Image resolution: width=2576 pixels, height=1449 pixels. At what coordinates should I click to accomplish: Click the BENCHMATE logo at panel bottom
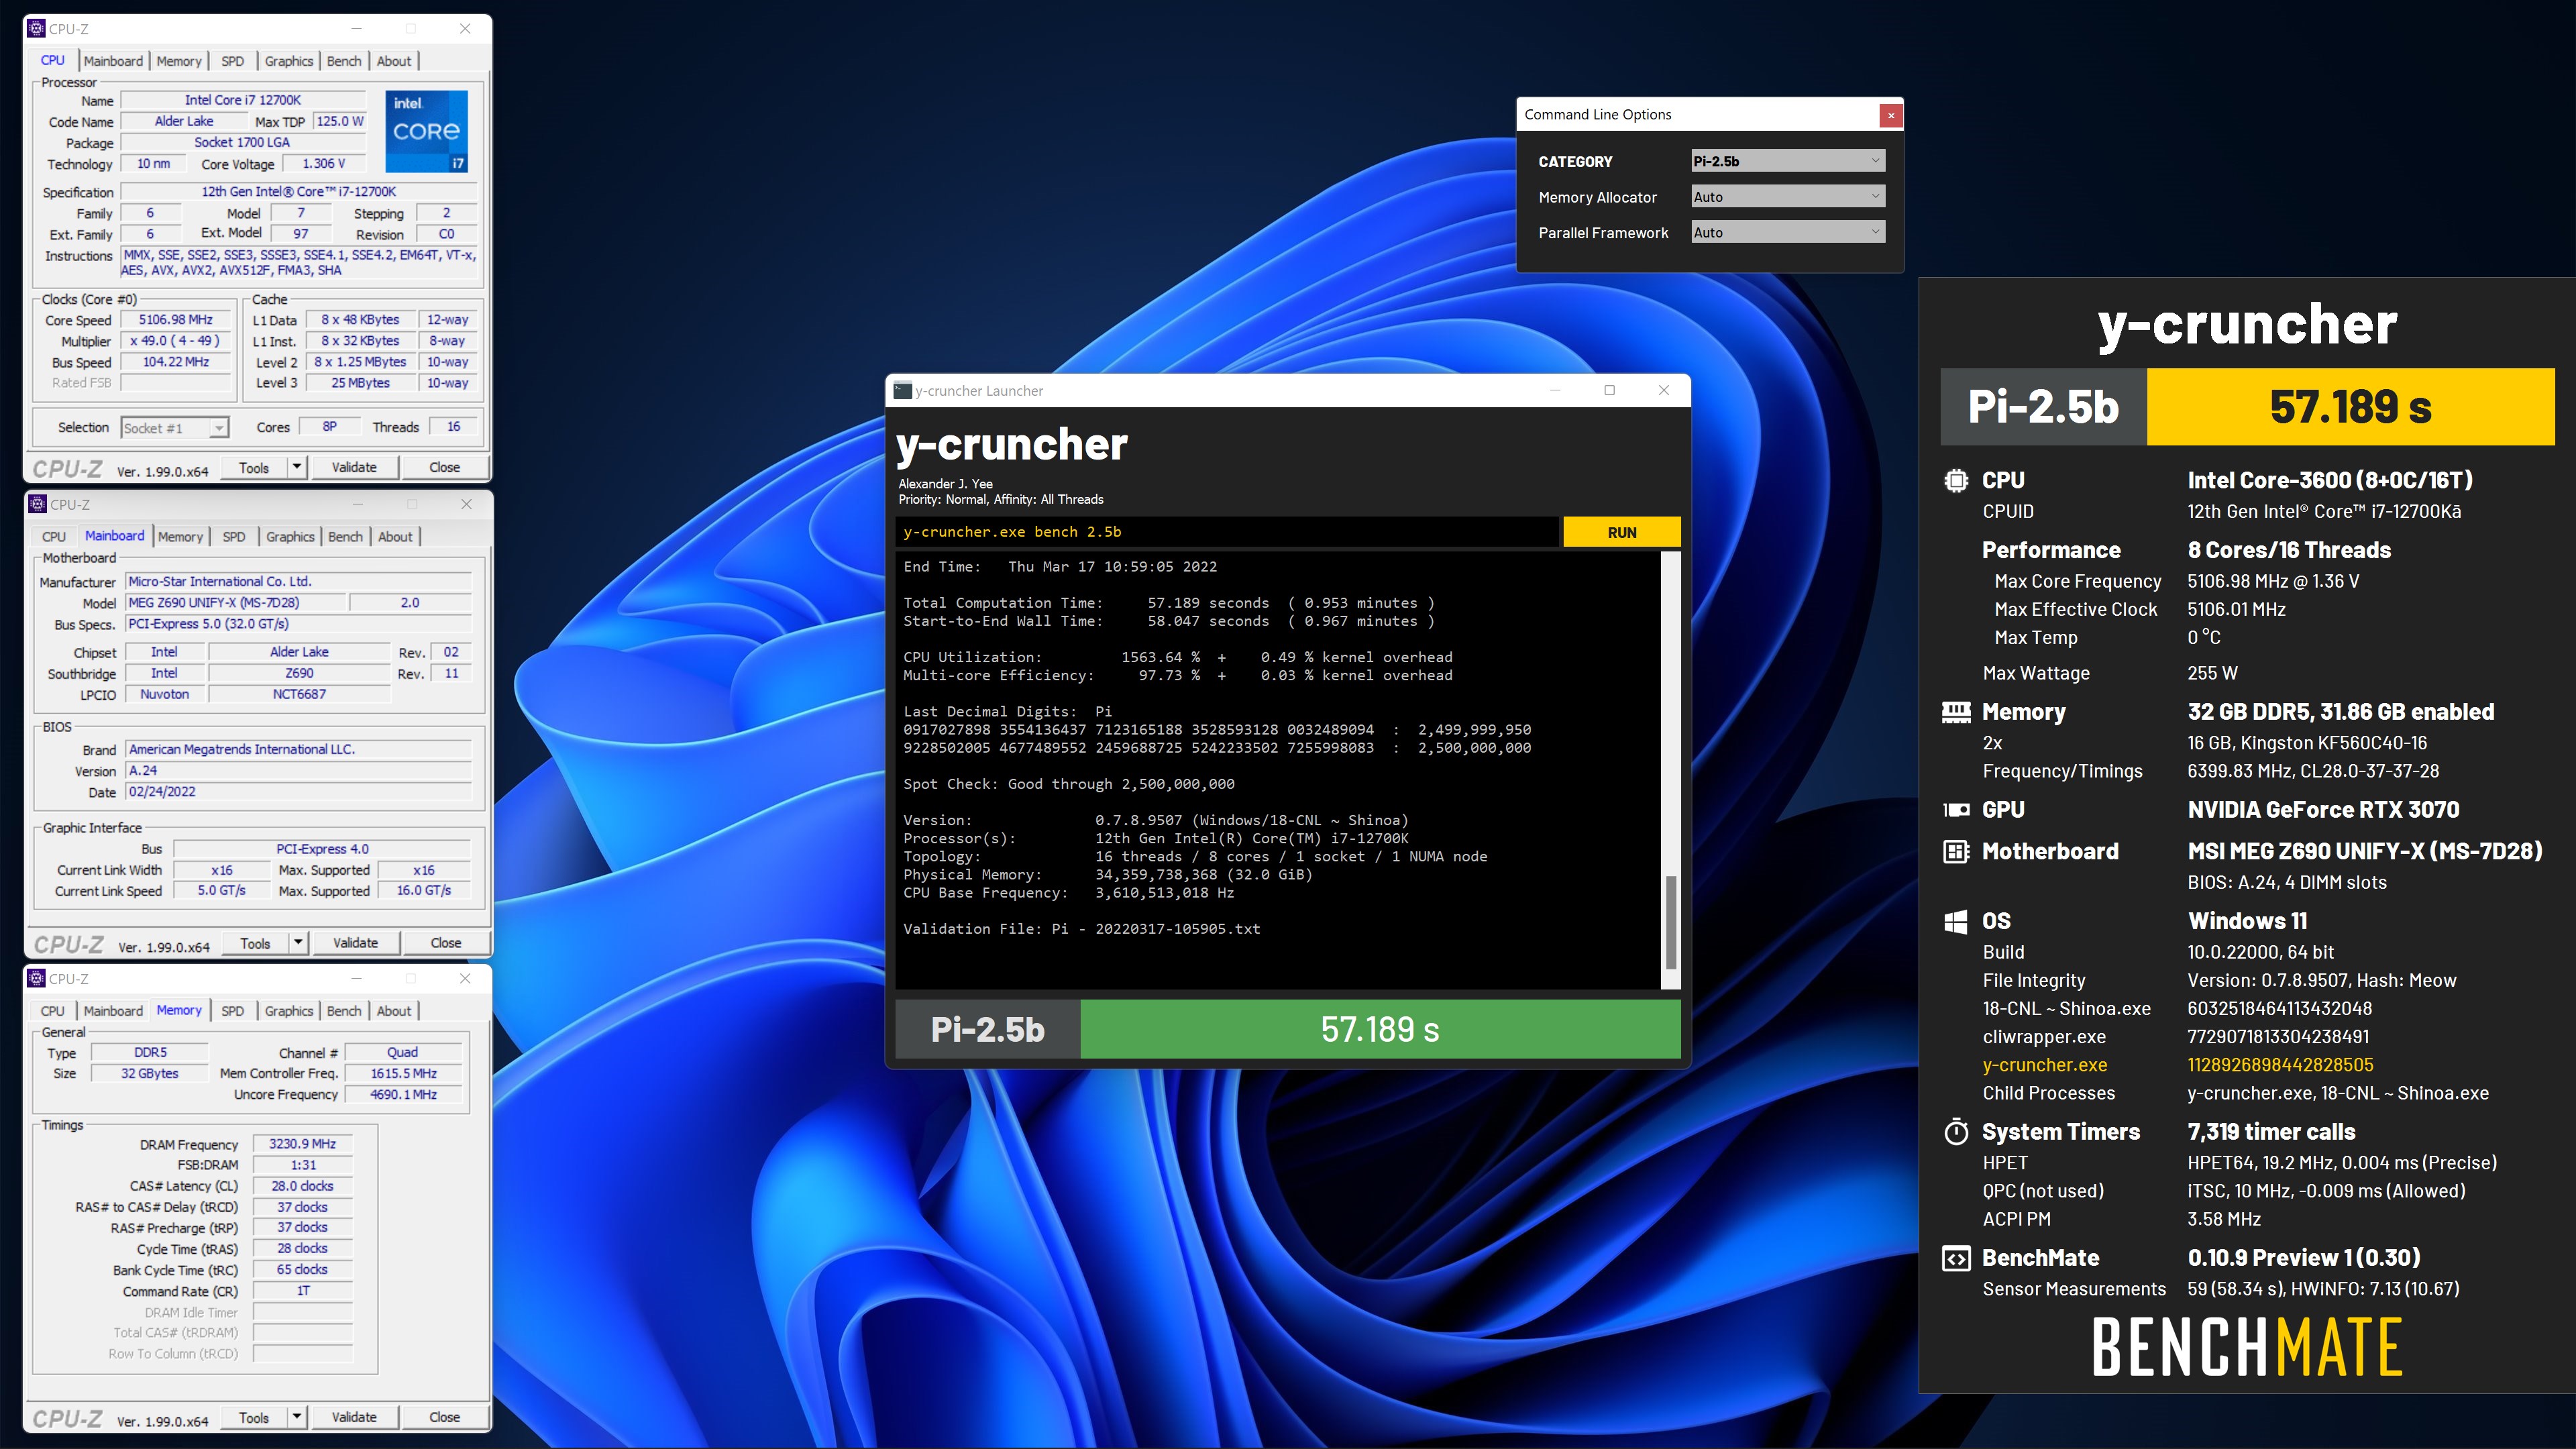click(x=2247, y=1347)
